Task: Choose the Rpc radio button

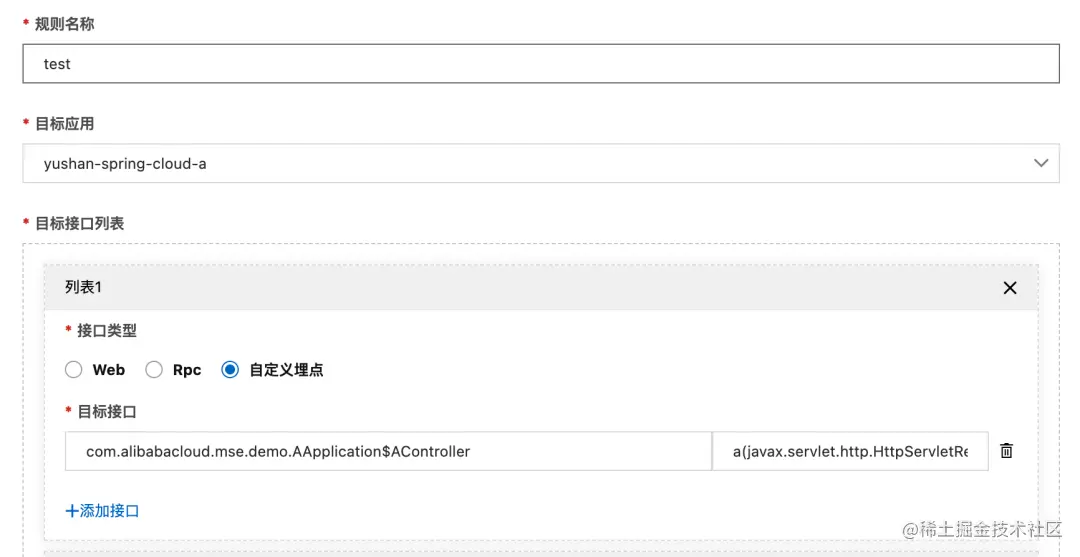Action: [x=154, y=370]
